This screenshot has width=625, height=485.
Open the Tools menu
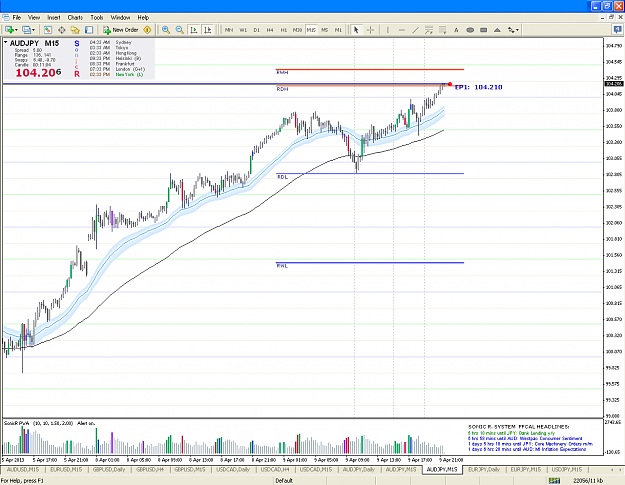96,18
